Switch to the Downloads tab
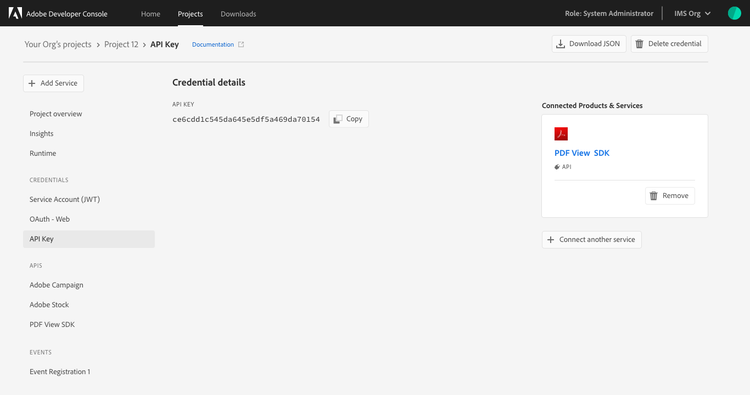The height and width of the screenshot is (395, 750). 238,14
